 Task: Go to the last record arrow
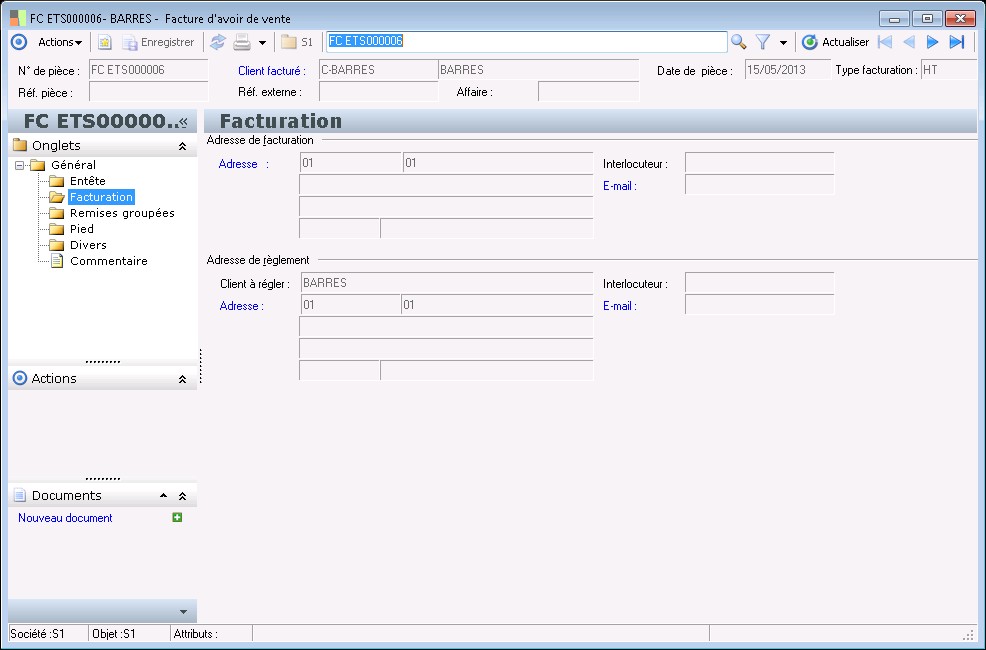pos(956,42)
